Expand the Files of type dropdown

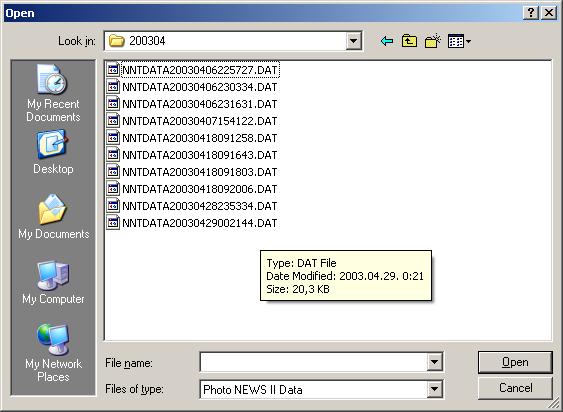434,389
